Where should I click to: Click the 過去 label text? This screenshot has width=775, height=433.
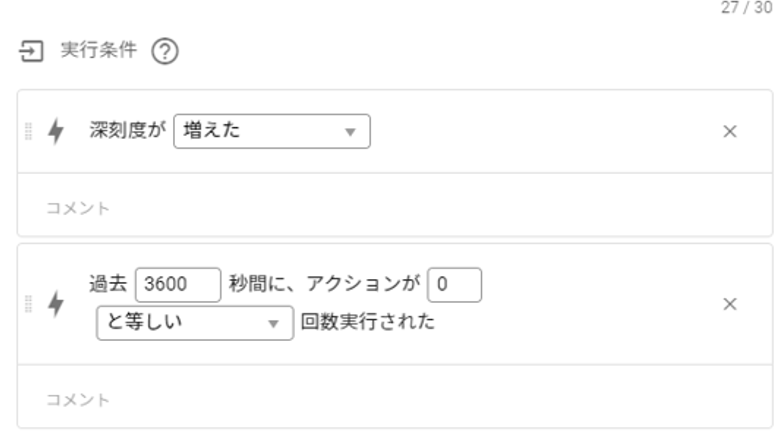click(107, 285)
